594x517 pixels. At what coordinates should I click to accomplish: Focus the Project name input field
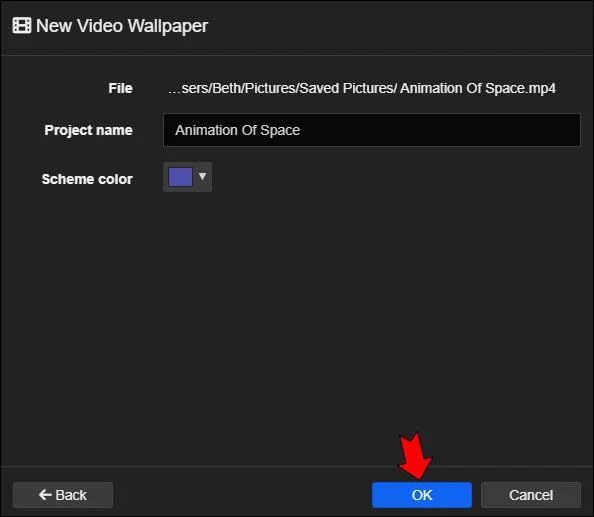point(372,130)
